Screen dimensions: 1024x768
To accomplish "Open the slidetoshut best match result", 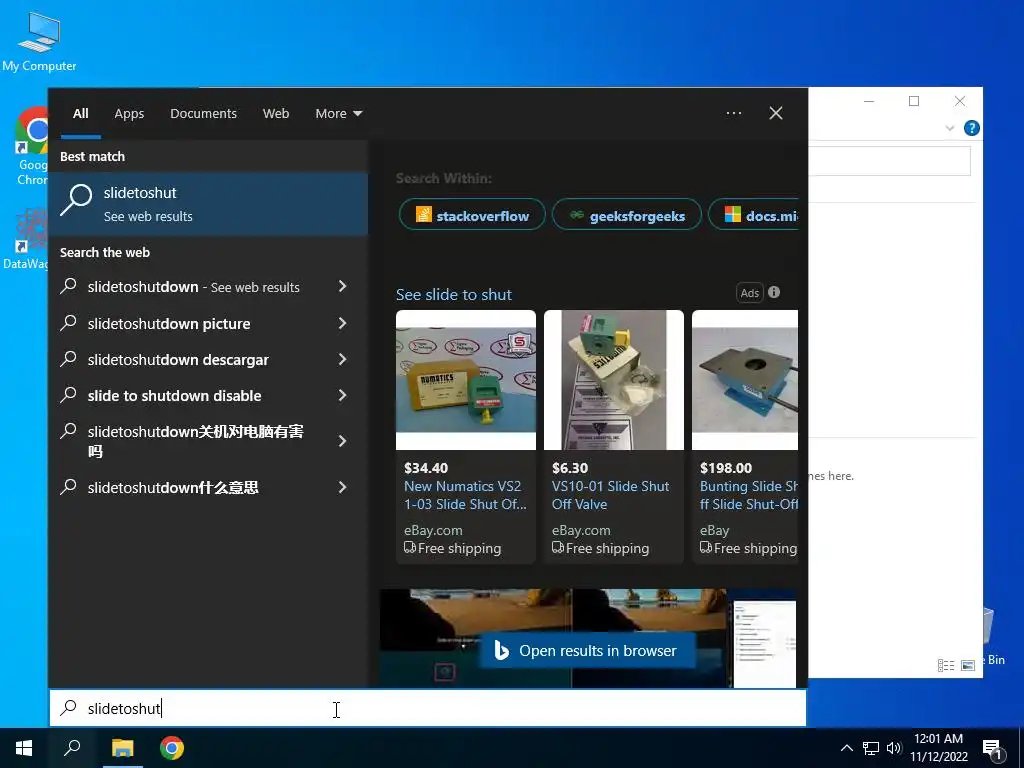I will click(x=208, y=204).
